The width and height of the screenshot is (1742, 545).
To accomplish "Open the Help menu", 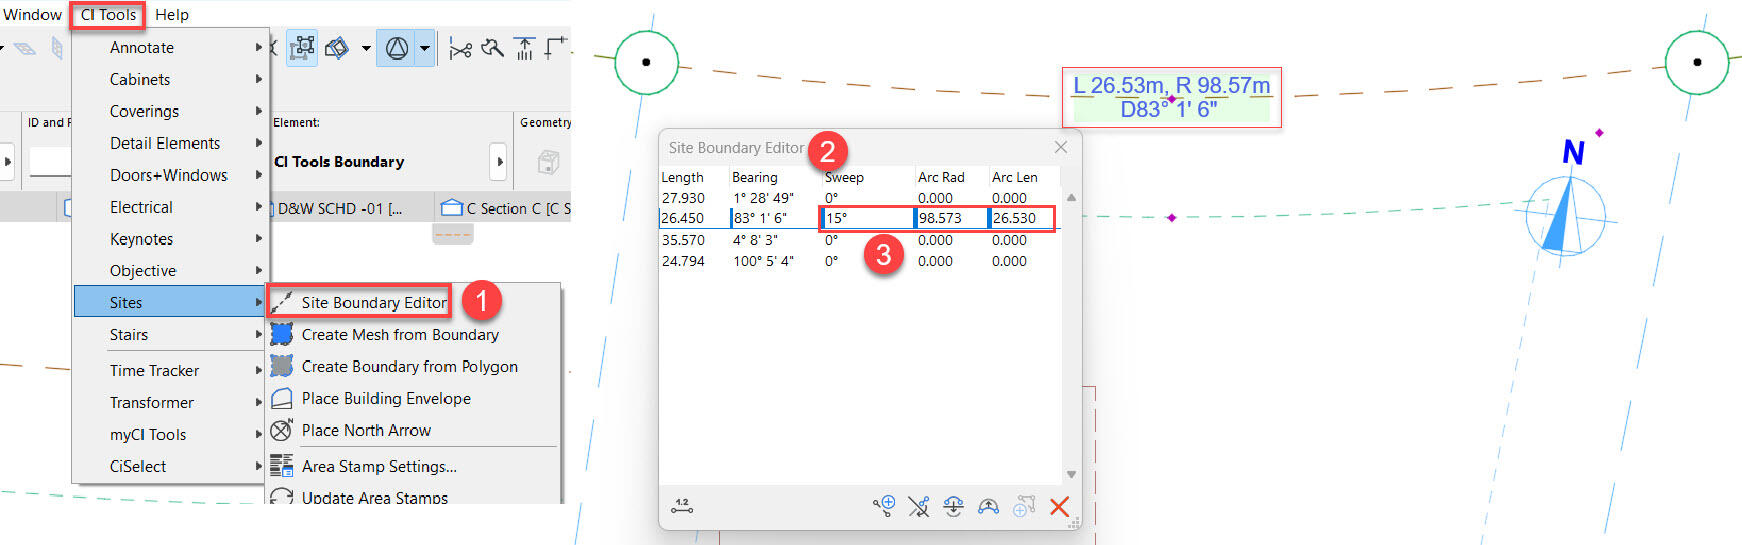I will [x=172, y=15].
